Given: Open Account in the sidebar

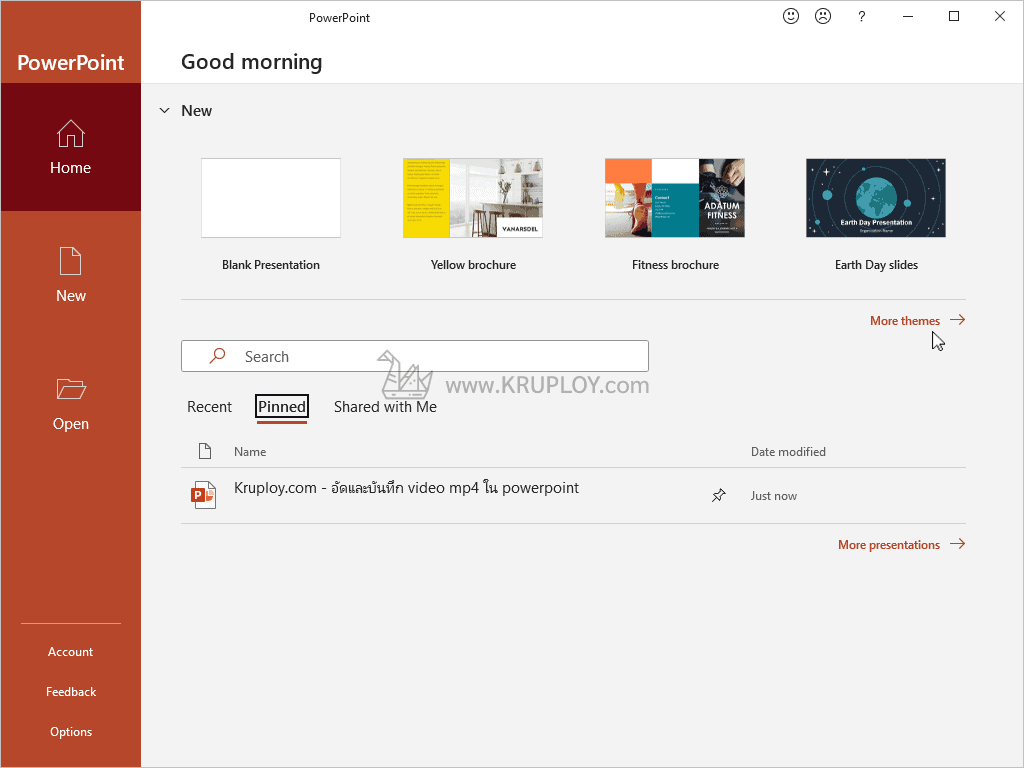Looking at the screenshot, I should [x=71, y=652].
